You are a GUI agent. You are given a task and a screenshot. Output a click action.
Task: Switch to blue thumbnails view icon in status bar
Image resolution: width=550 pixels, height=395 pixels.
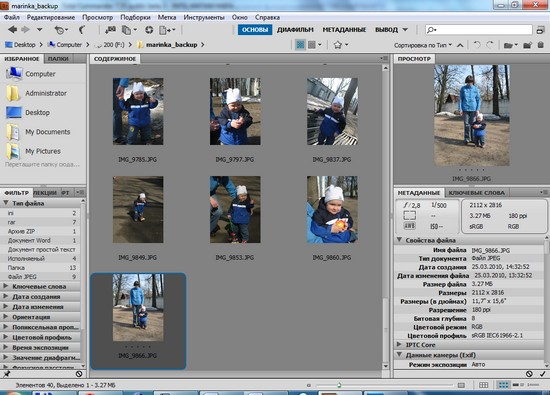click(x=503, y=385)
